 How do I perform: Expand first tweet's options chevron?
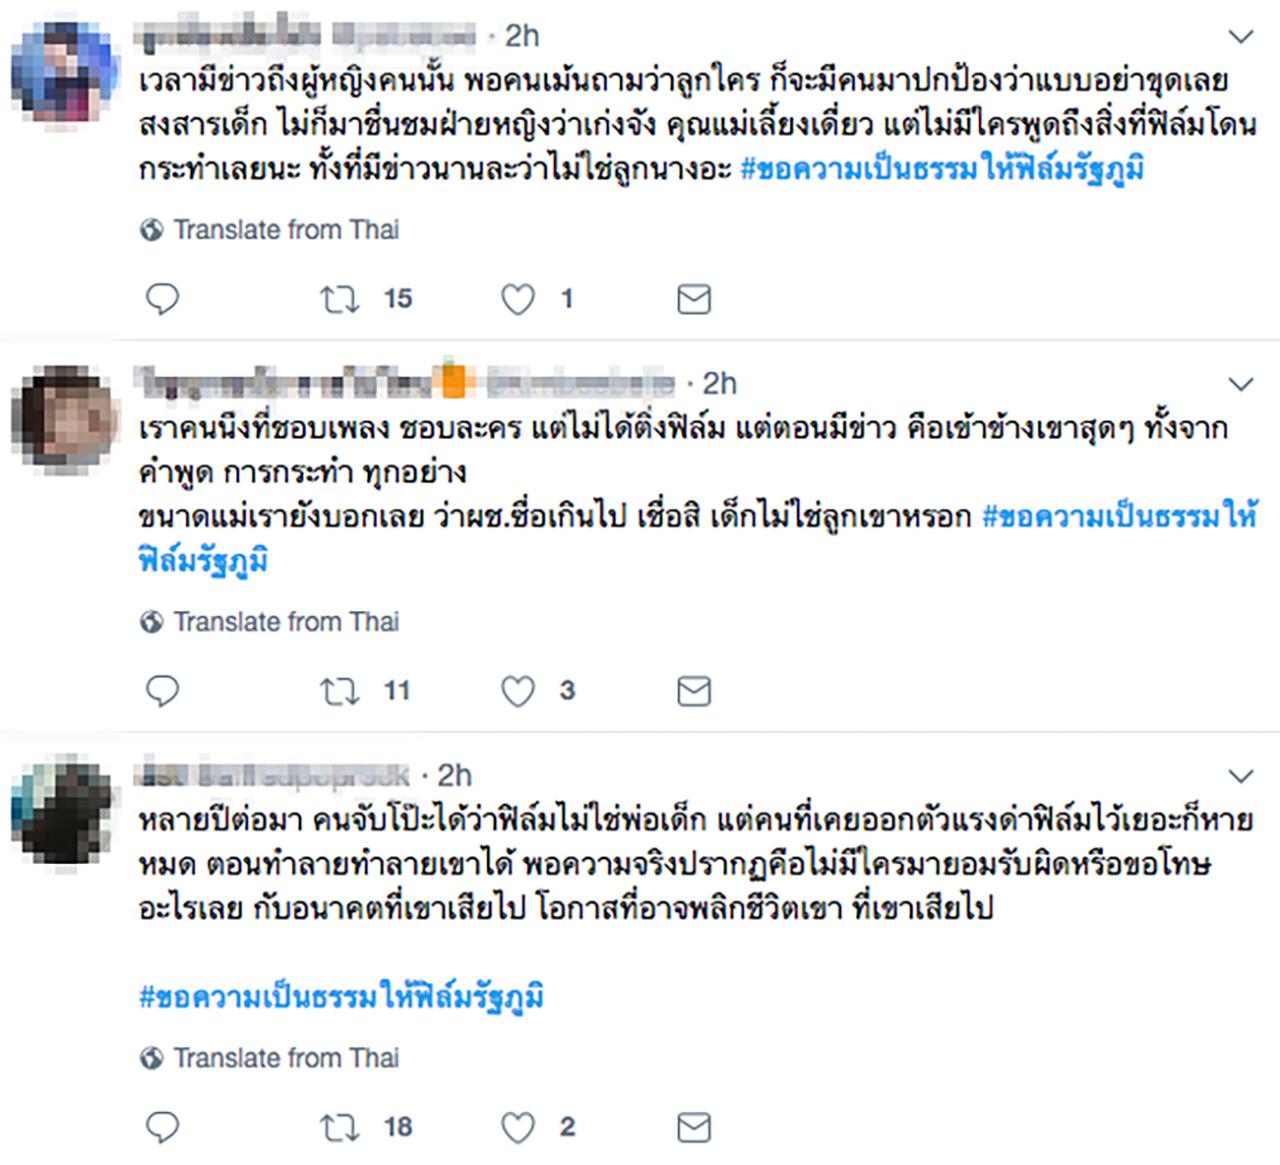(1240, 38)
